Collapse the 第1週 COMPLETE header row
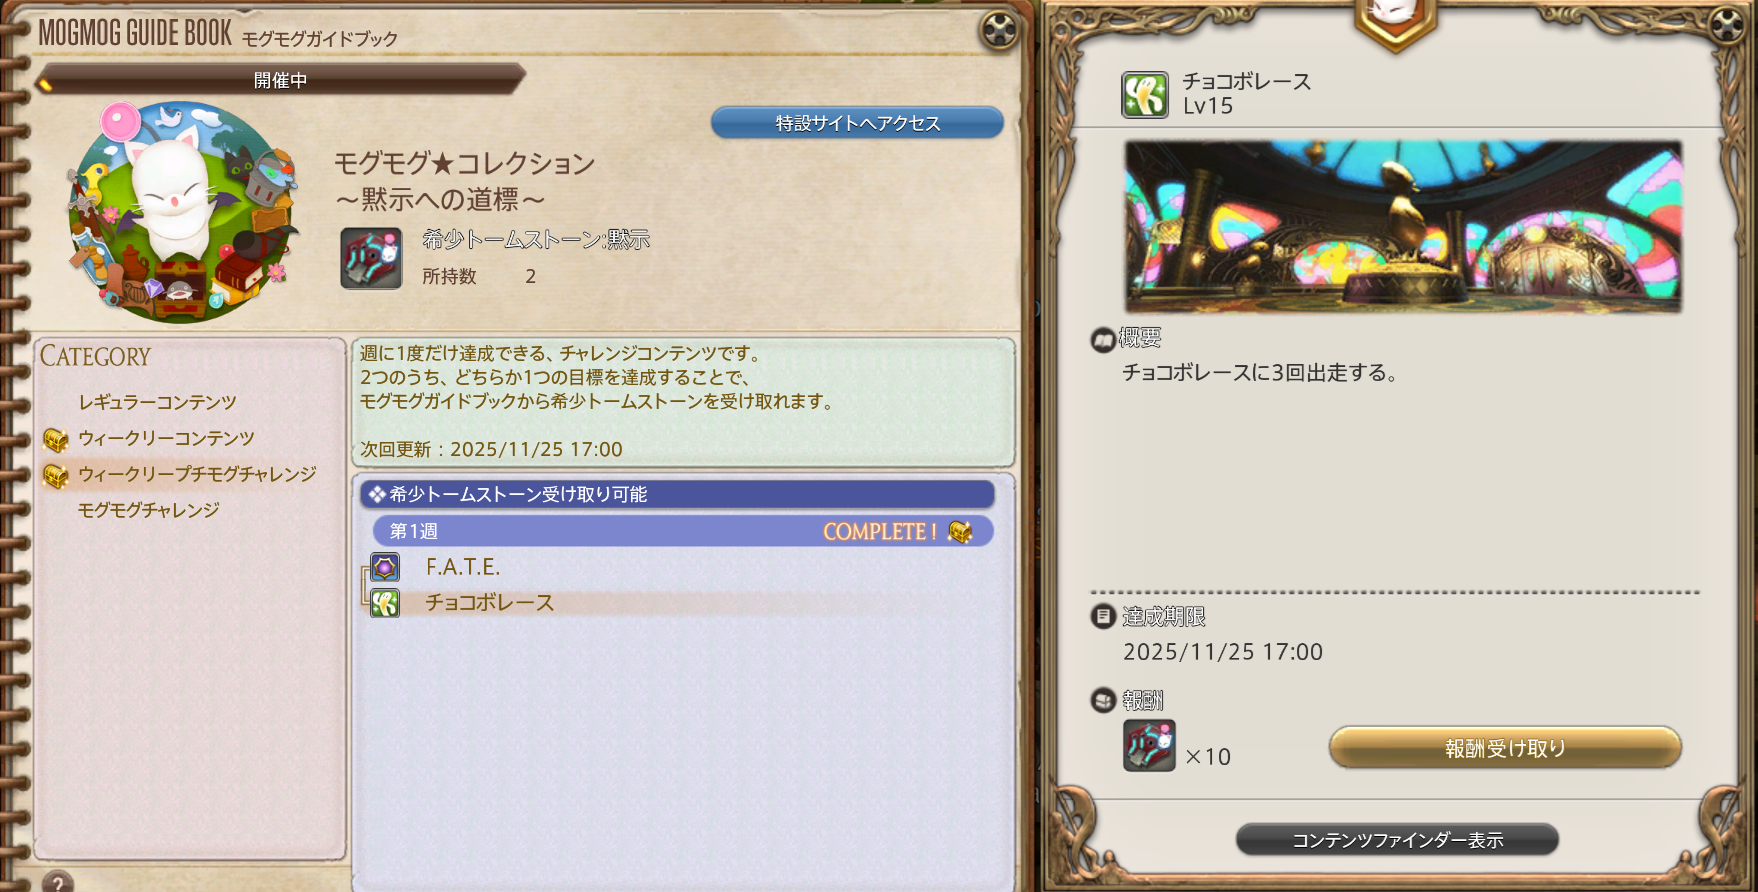Screen dimensions: 1758x892 point(683,531)
